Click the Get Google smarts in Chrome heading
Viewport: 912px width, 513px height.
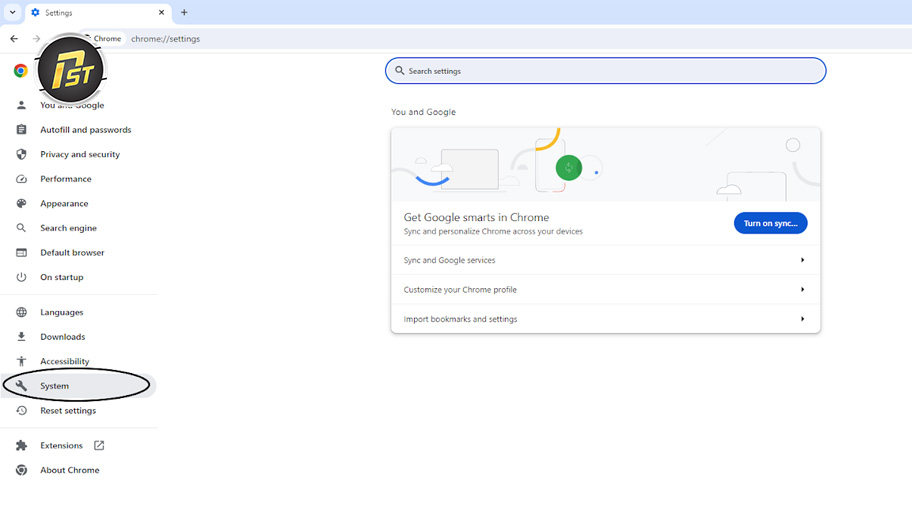(476, 217)
